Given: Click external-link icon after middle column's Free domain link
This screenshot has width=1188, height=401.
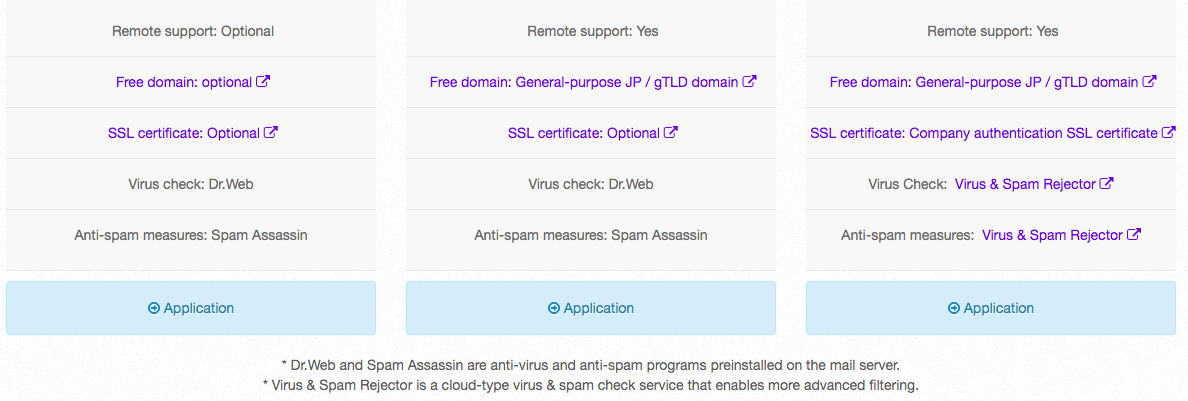Looking at the screenshot, I should pos(749,82).
